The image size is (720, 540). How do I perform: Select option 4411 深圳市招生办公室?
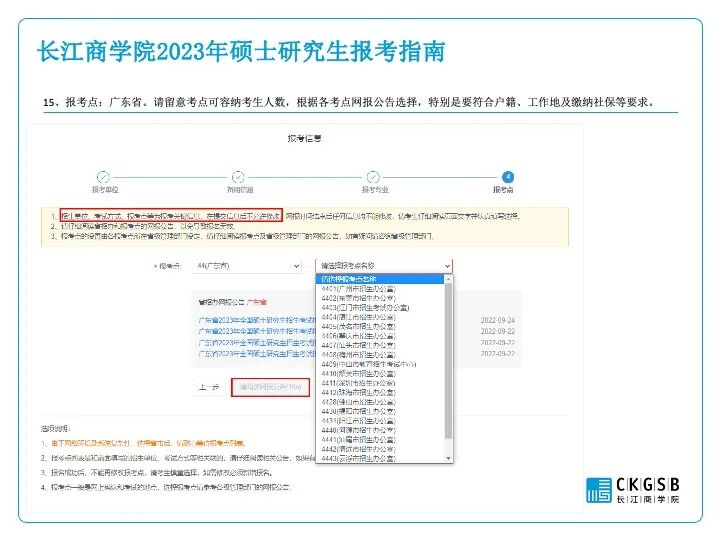click(359, 383)
